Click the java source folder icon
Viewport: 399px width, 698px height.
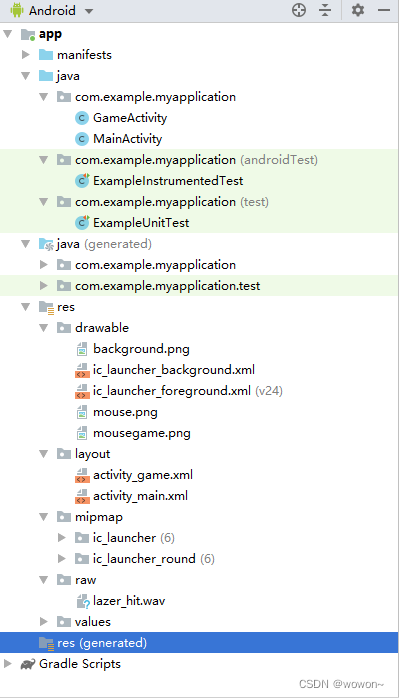click(x=46, y=76)
